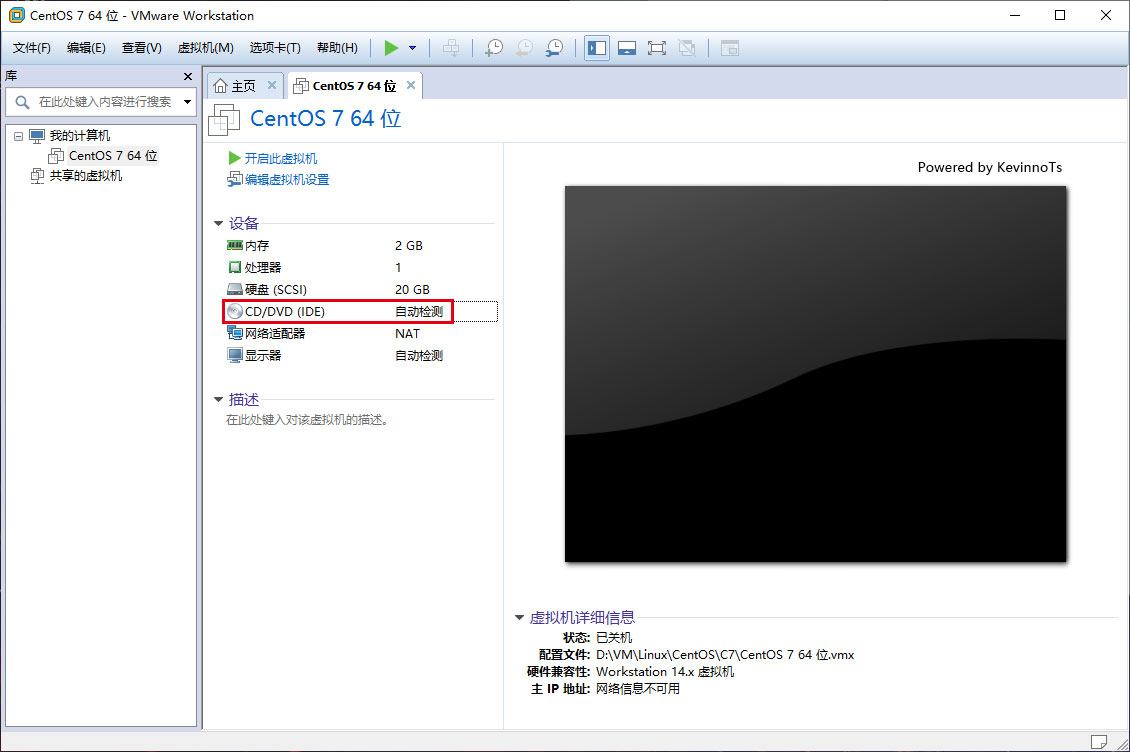Select the 处理器 device row

point(360,267)
